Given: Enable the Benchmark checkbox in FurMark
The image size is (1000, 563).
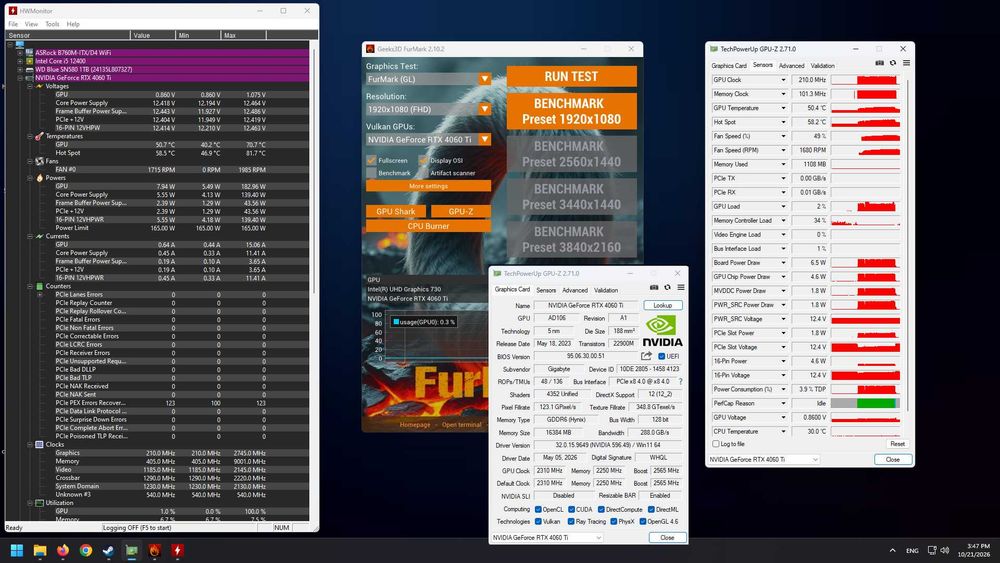Looking at the screenshot, I should tap(371, 172).
